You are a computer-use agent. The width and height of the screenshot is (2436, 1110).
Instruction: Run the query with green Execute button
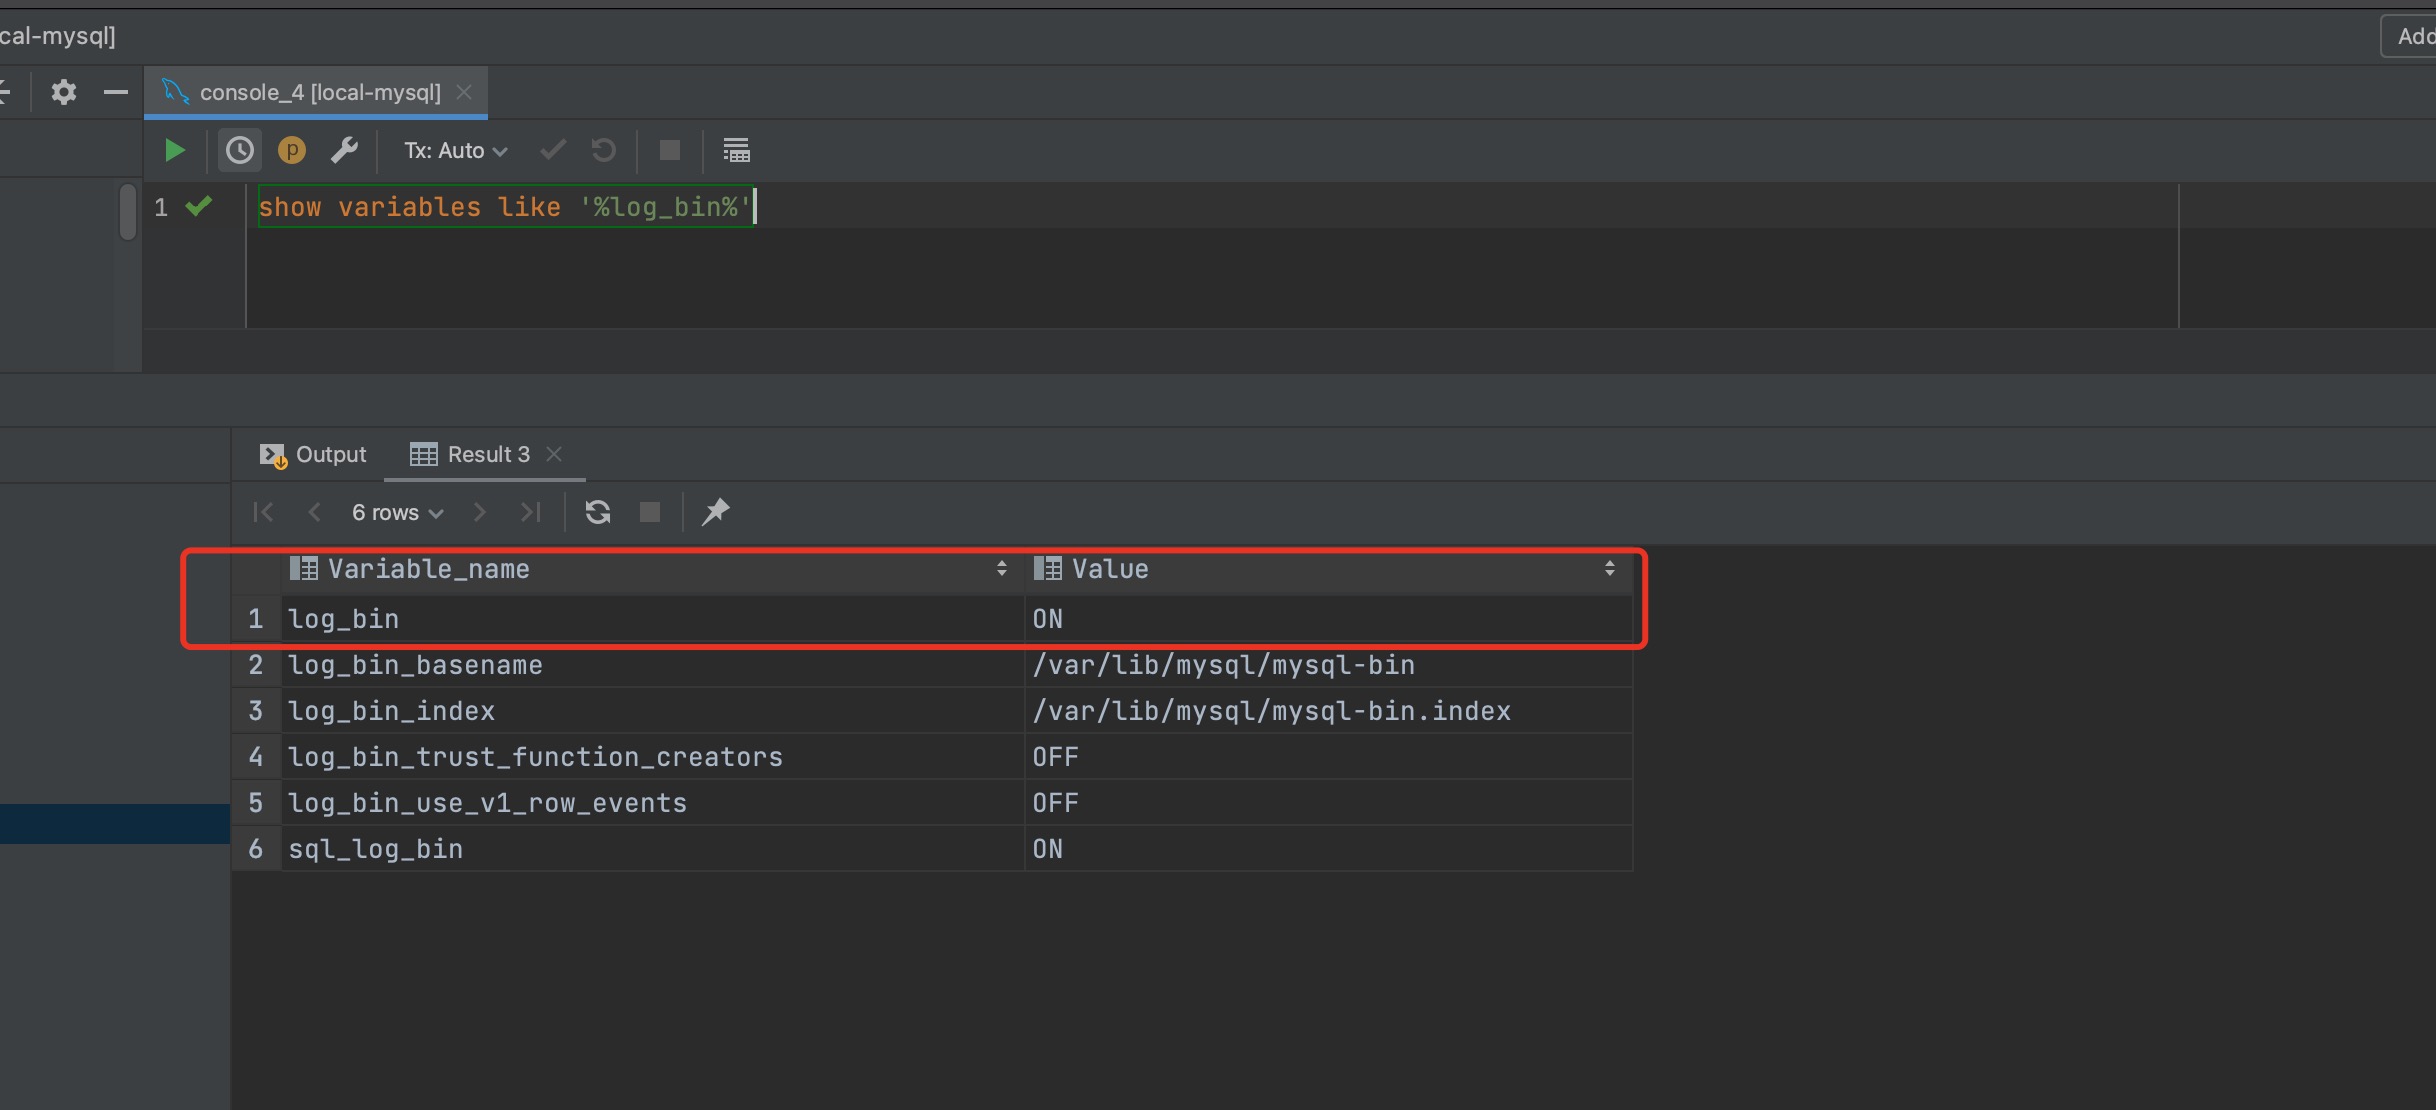tap(174, 151)
